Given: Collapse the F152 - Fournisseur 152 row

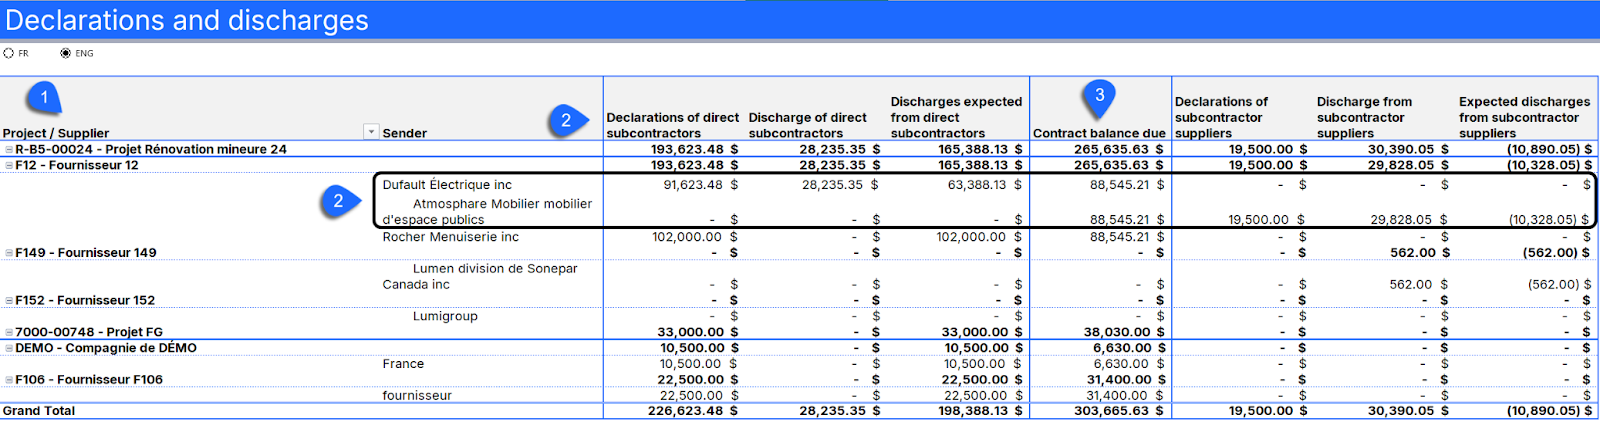Looking at the screenshot, I should click(9, 300).
